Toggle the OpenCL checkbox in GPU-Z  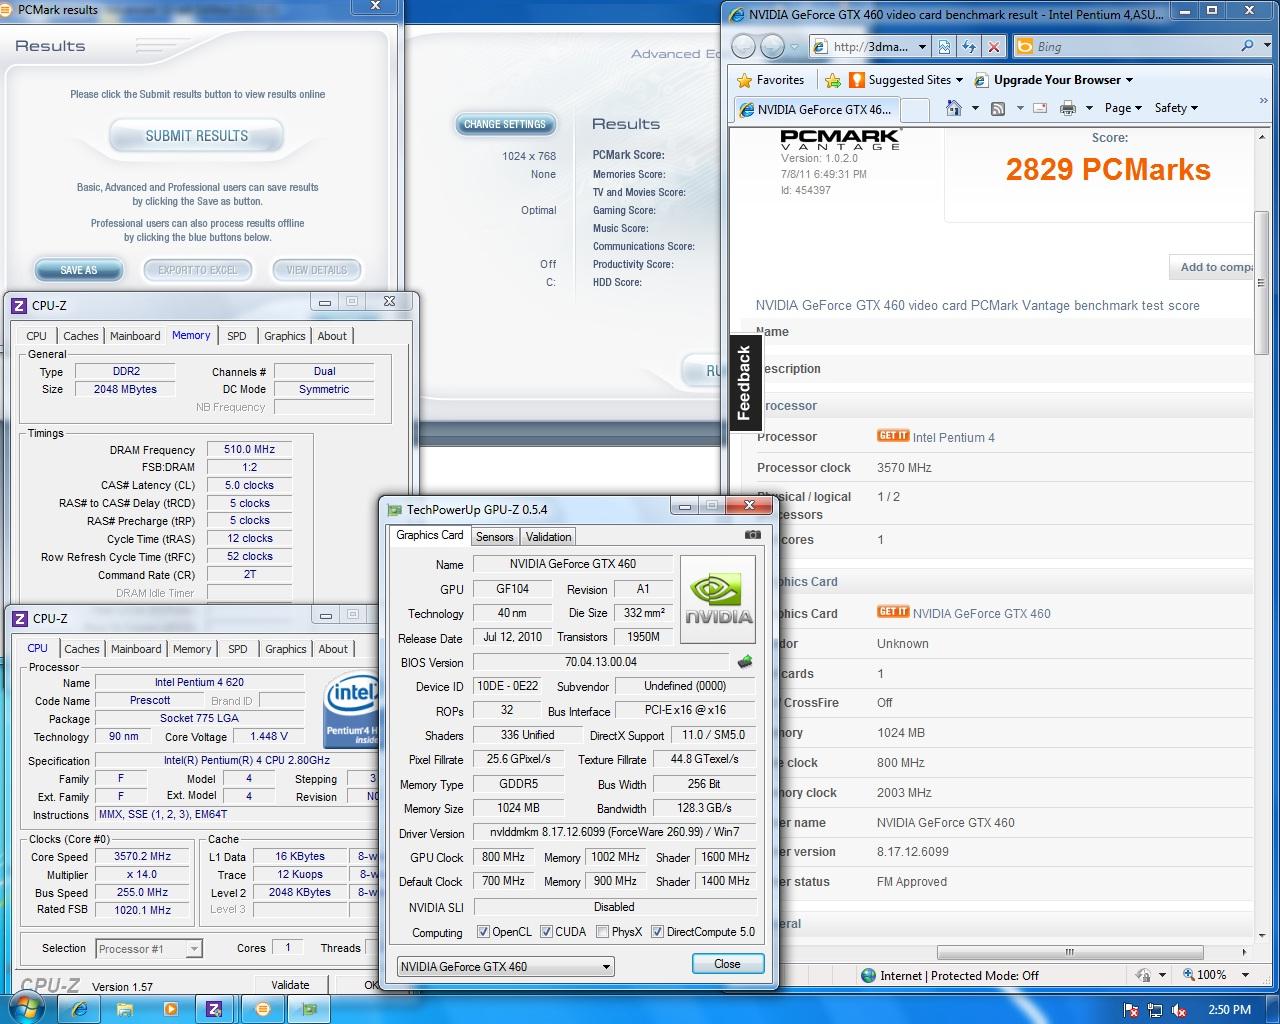click(x=484, y=932)
